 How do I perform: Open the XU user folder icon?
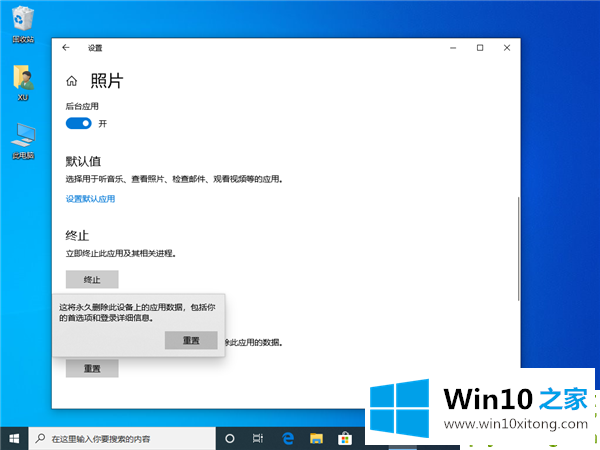(x=23, y=83)
